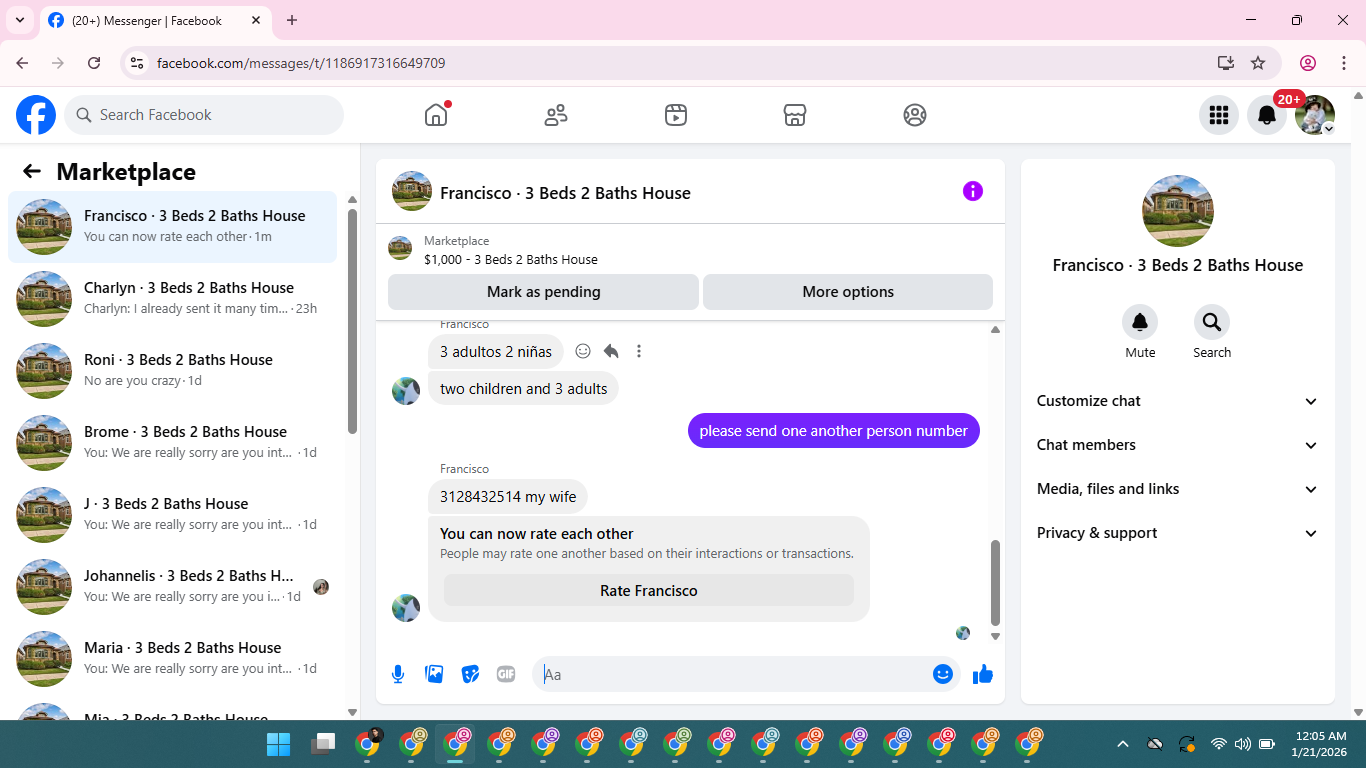The height and width of the screenshot is (768, 1366).
Task: Click the 'two children and 3 adults' message
Action: [x=524, y=389]
